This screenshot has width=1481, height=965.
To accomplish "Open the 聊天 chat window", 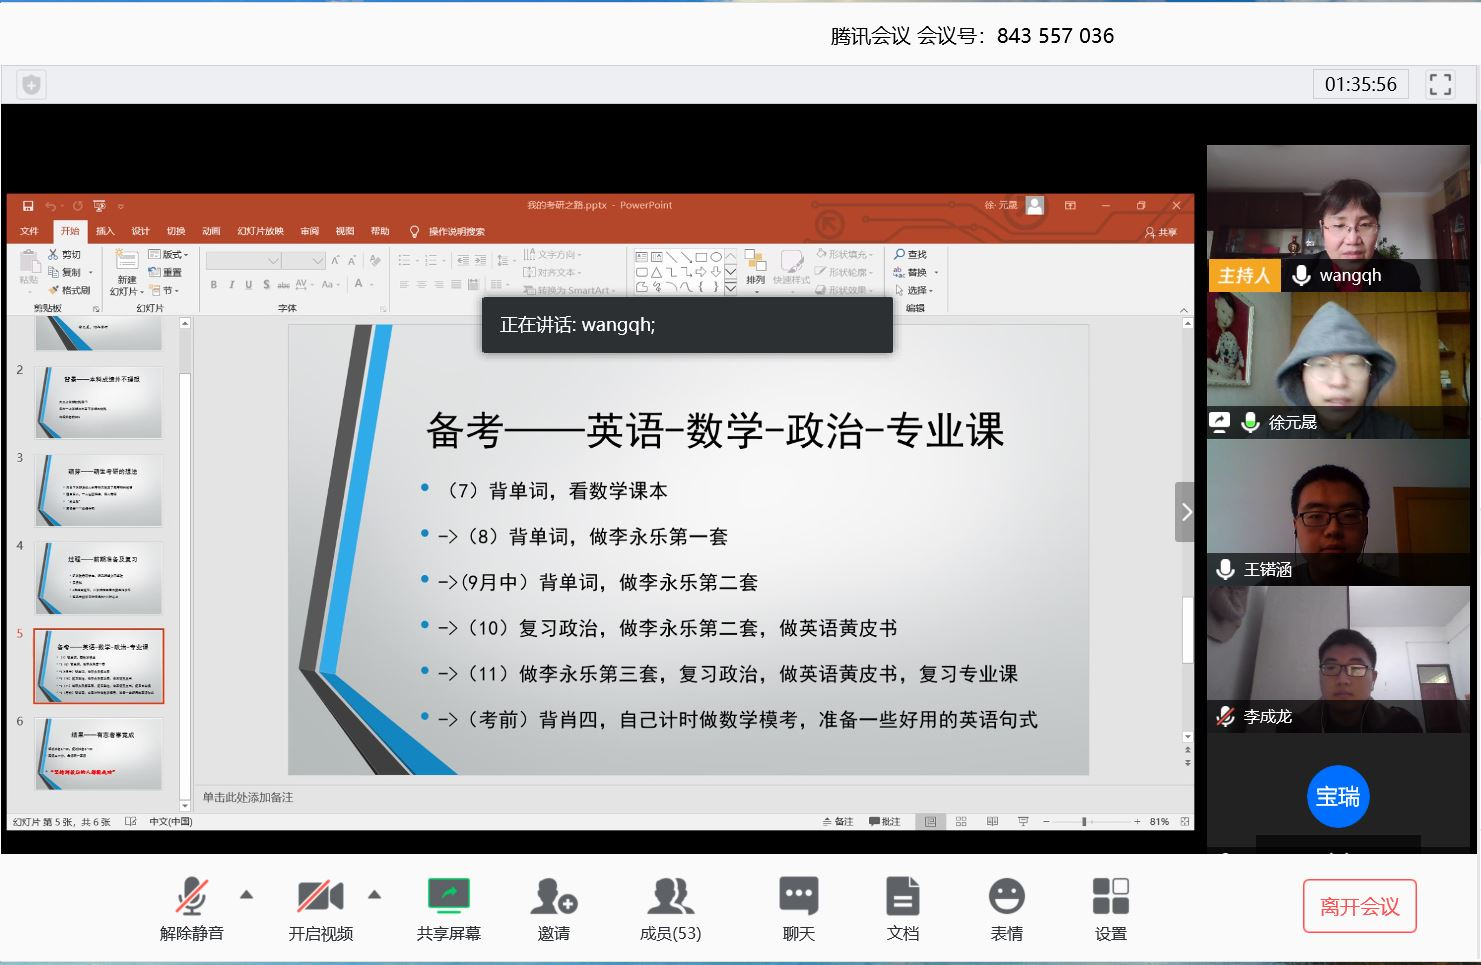I will click(798, 908).
